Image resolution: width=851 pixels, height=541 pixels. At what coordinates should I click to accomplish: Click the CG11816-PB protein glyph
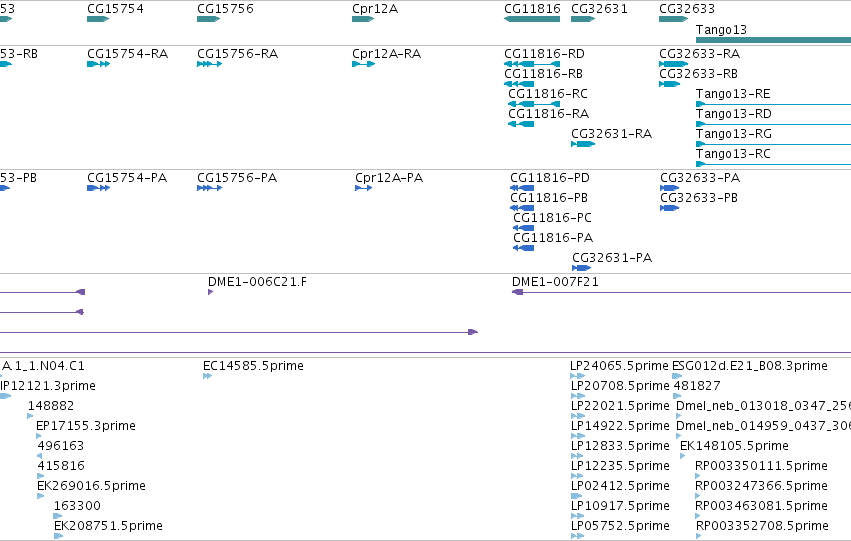point(522,208)
